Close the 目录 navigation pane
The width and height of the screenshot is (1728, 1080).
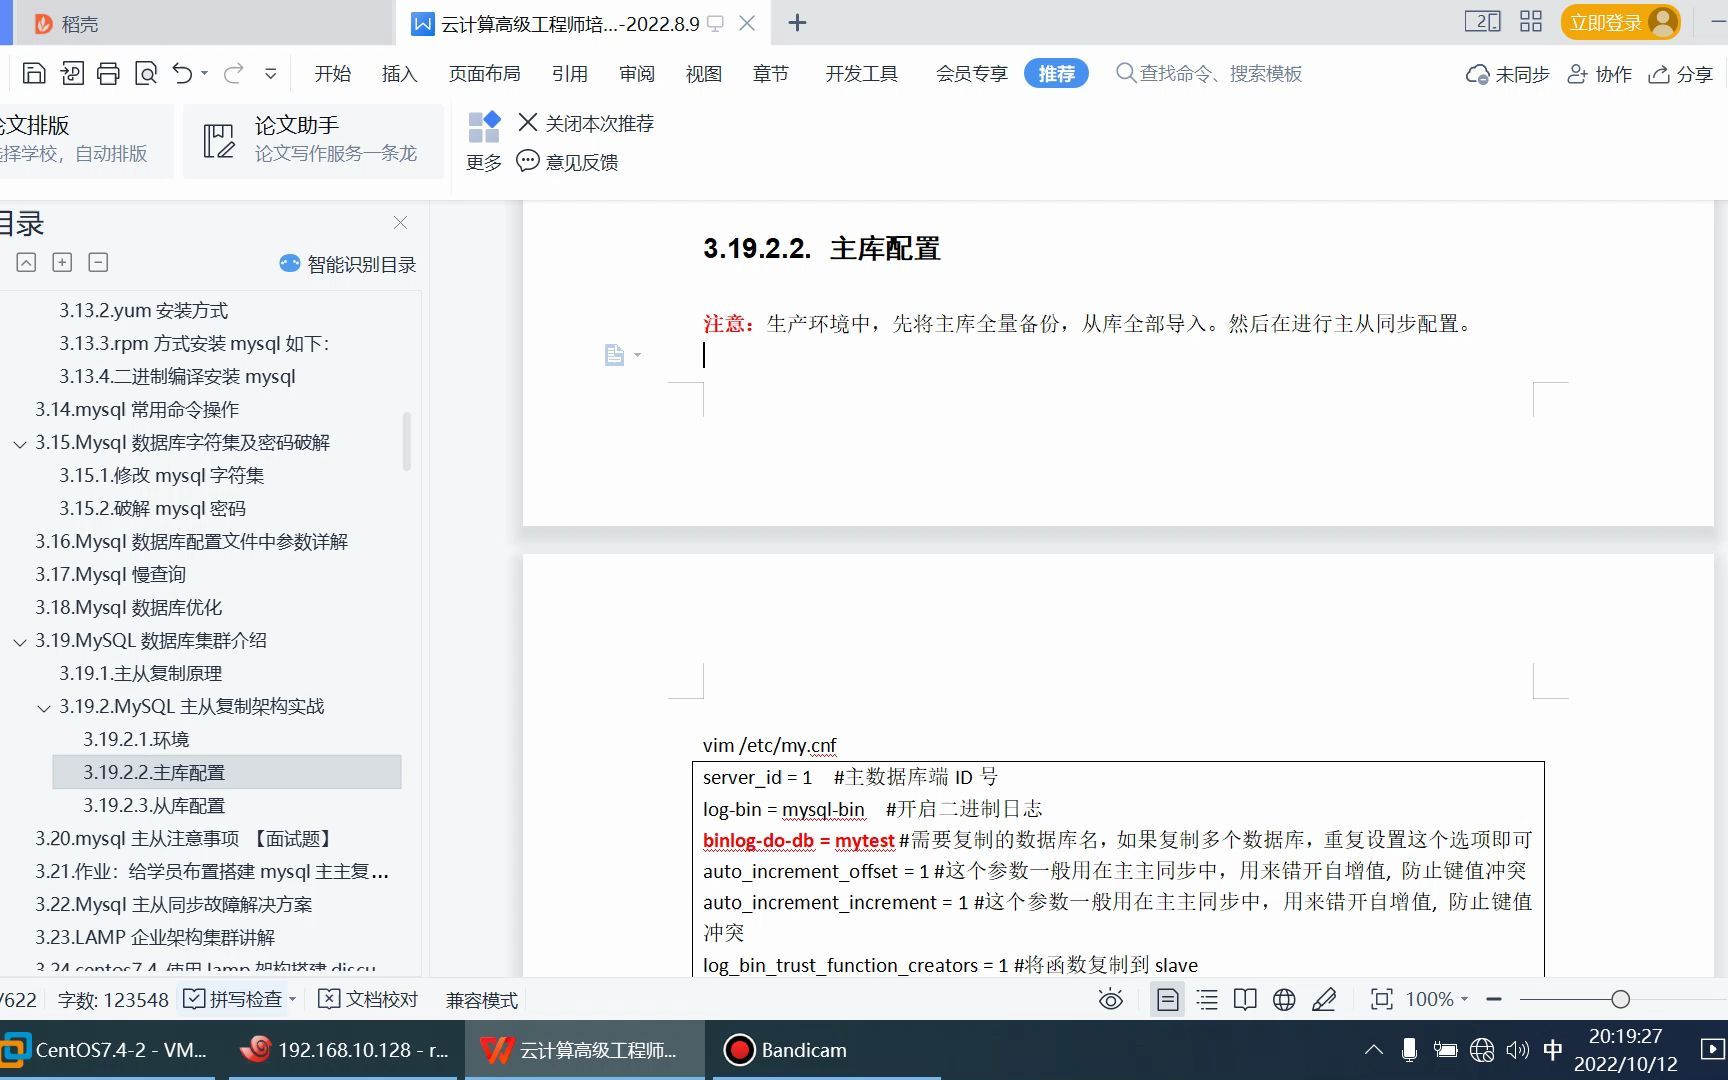[x=400, y=222]
